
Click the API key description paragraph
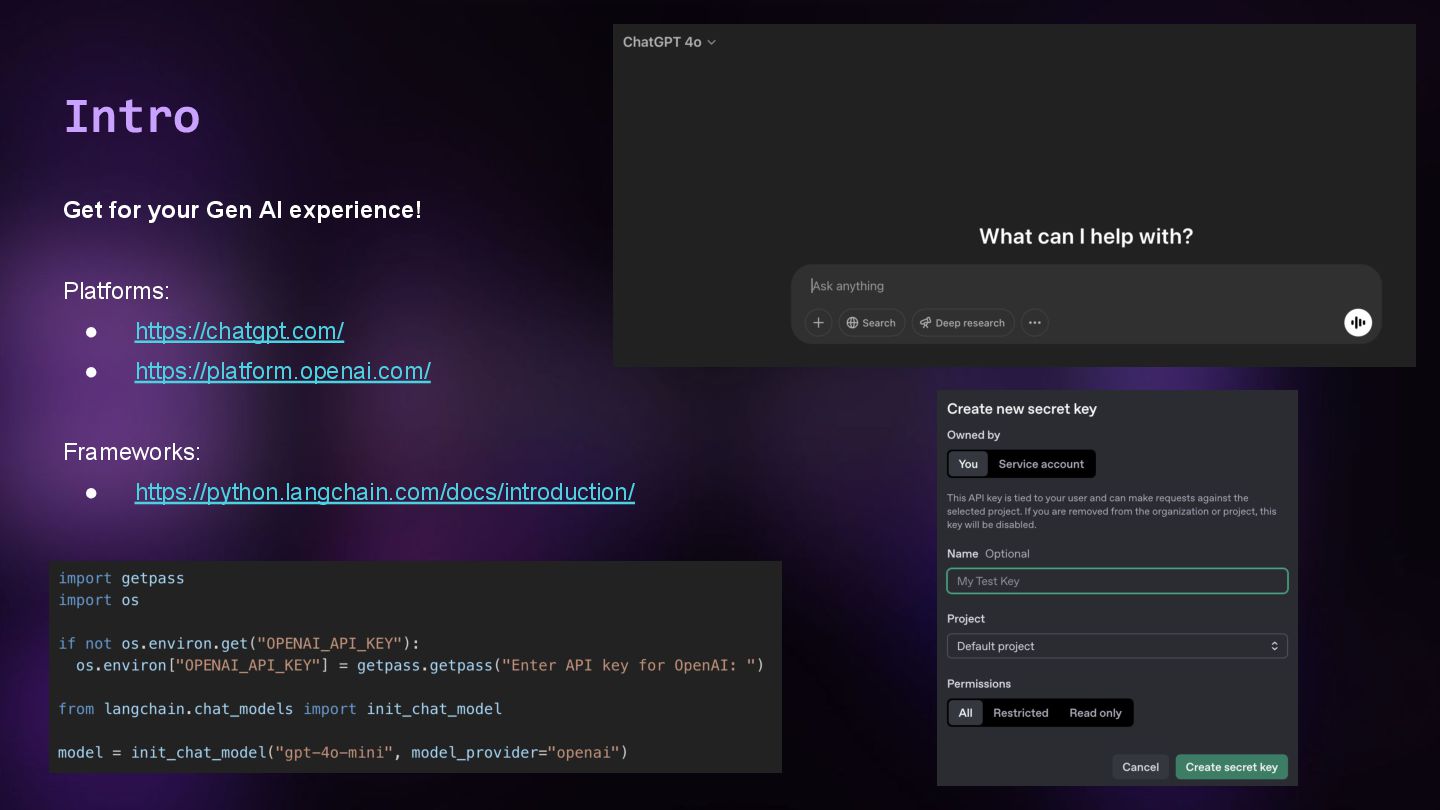1112,511
